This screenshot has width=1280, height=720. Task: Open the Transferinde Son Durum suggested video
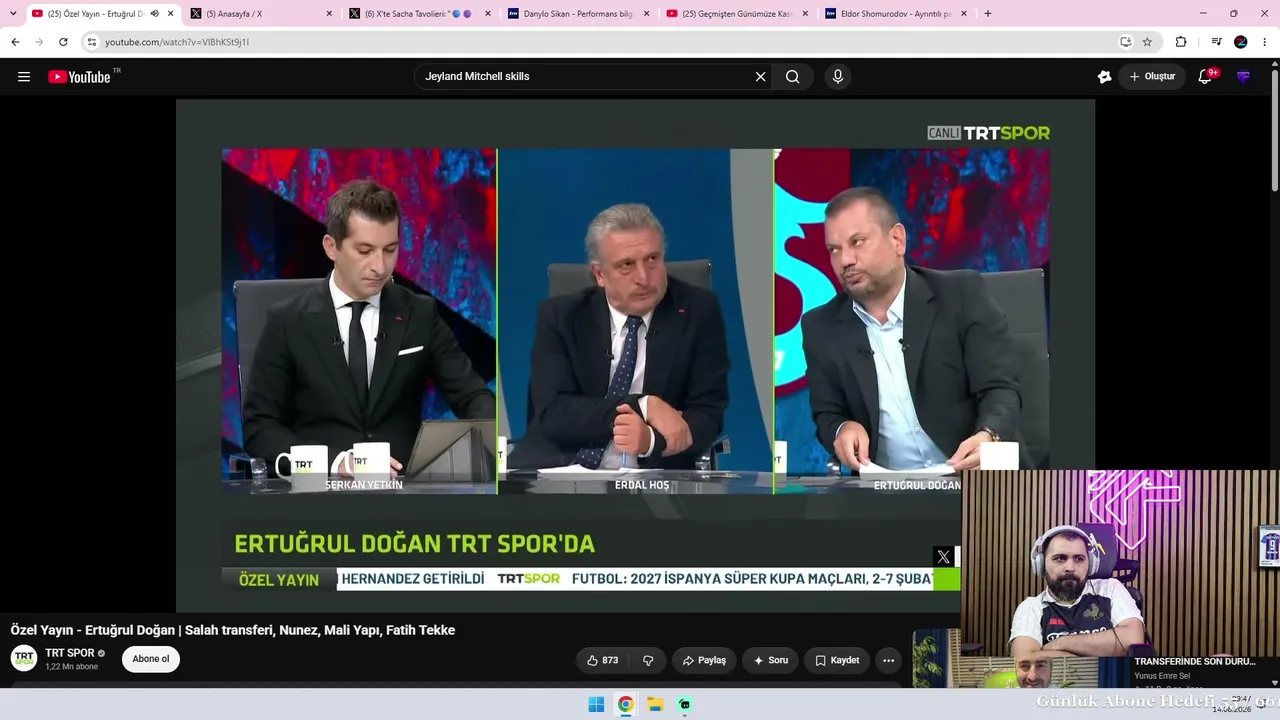(1195, 662)
